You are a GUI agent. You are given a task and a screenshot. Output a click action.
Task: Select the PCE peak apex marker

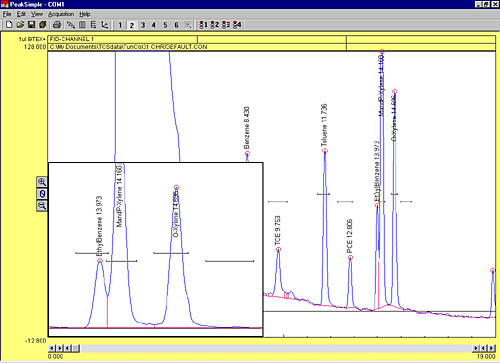point(350,257)
